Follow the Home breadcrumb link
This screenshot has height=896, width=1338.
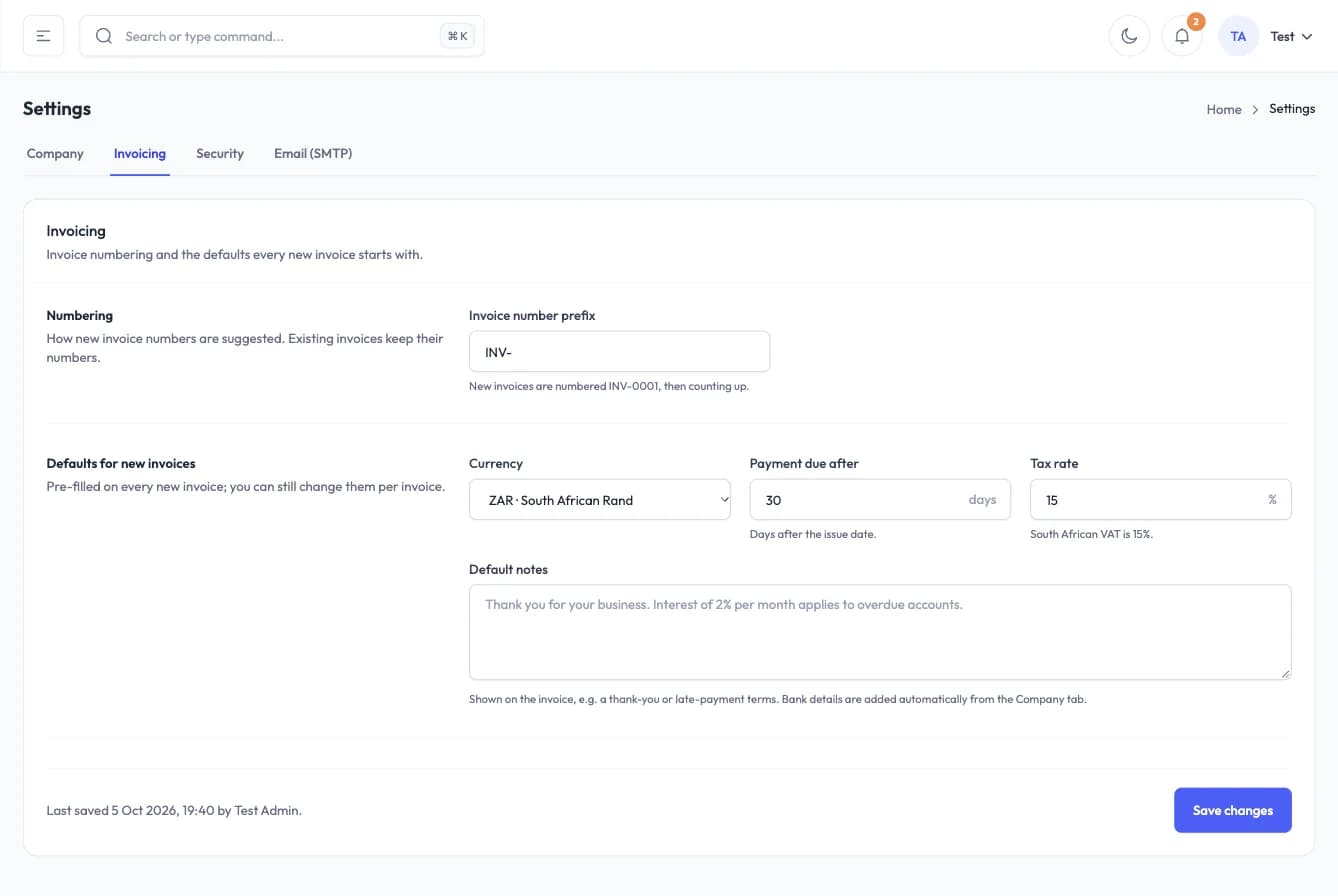tap(1224, 110)
